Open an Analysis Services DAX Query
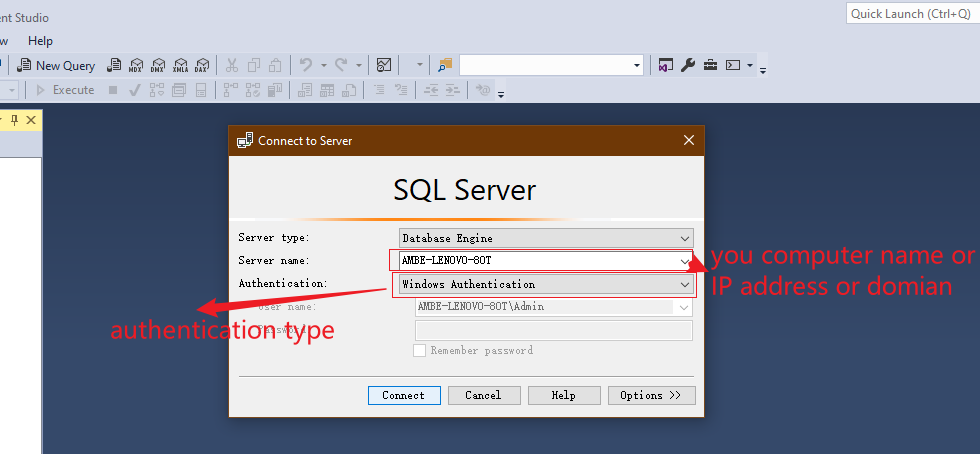The height and width of the screenshot is (454, 980). [x=201, y=65]
